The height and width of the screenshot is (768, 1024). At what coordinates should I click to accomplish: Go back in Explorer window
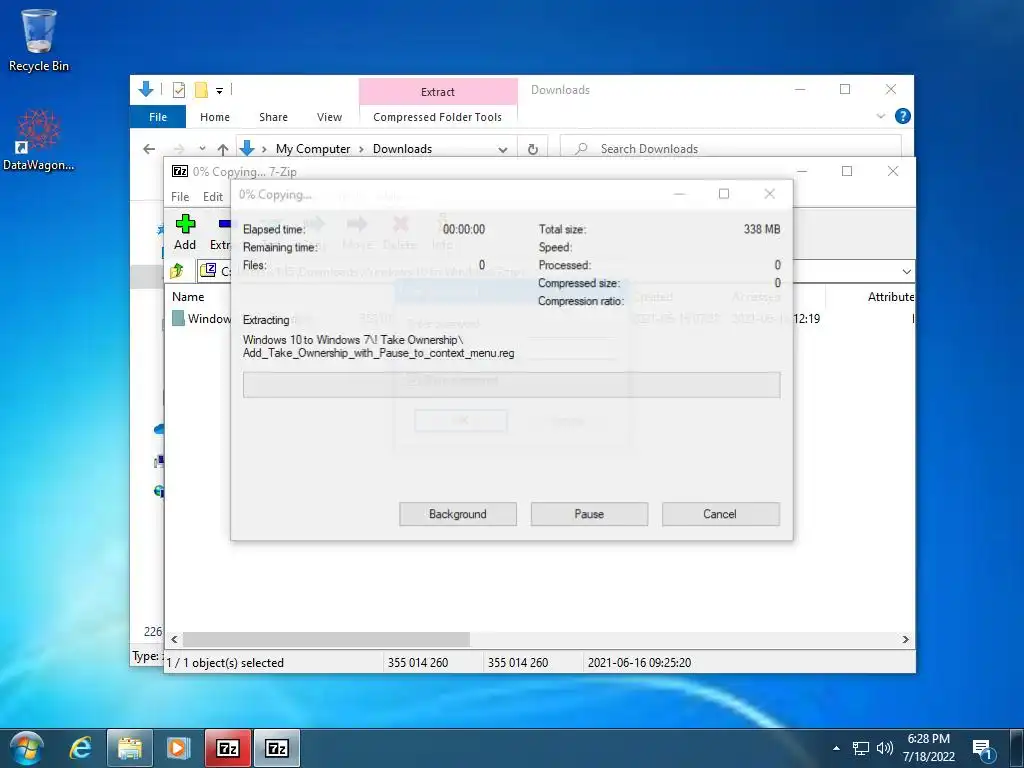(149, 149)
